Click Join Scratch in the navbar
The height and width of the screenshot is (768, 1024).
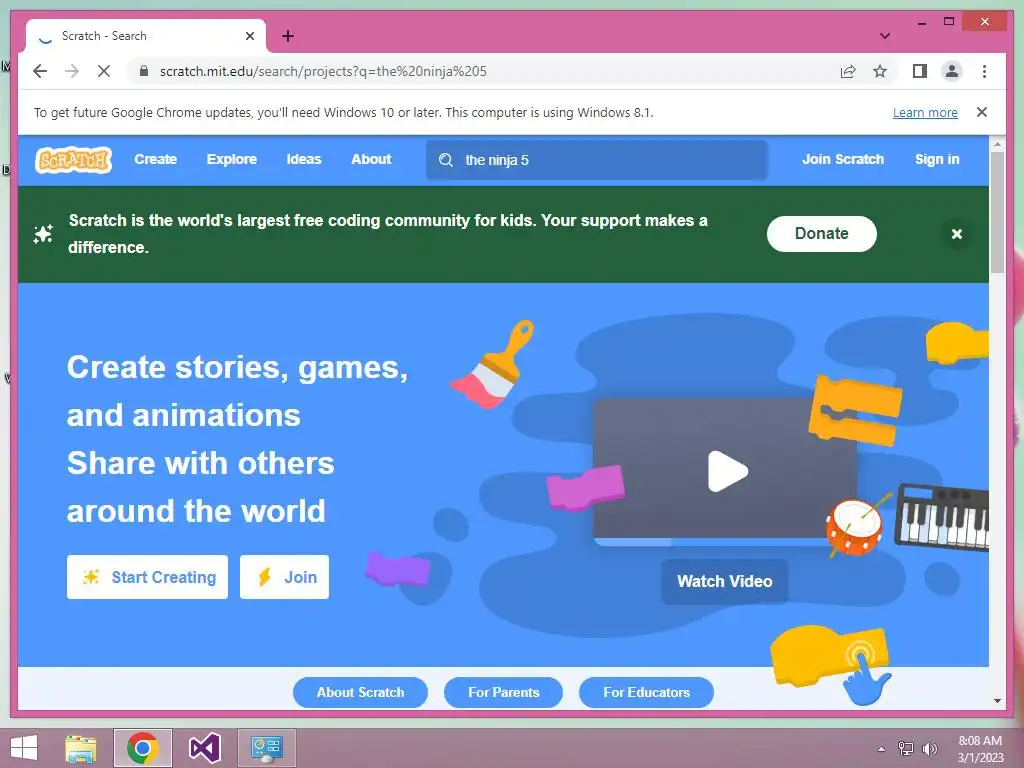842,159
